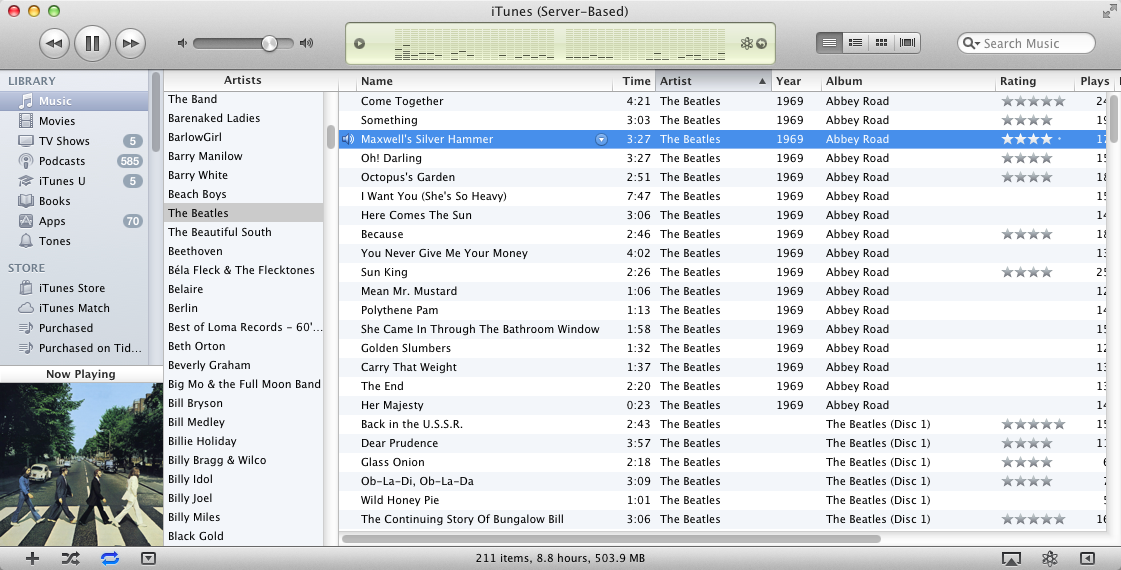
Task: Open iTunes Match
Action: pyautogui.click(x=75, y=308)
